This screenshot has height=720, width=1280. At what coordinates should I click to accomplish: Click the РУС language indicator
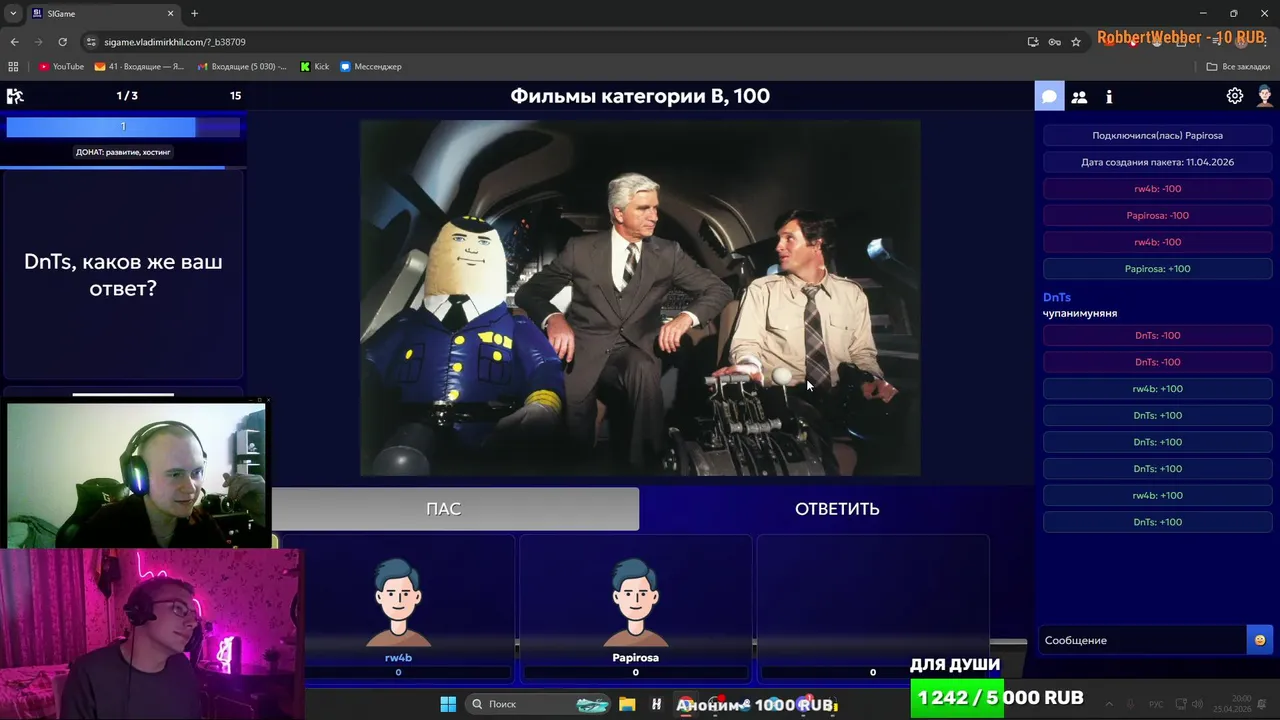pos(1156,704)
